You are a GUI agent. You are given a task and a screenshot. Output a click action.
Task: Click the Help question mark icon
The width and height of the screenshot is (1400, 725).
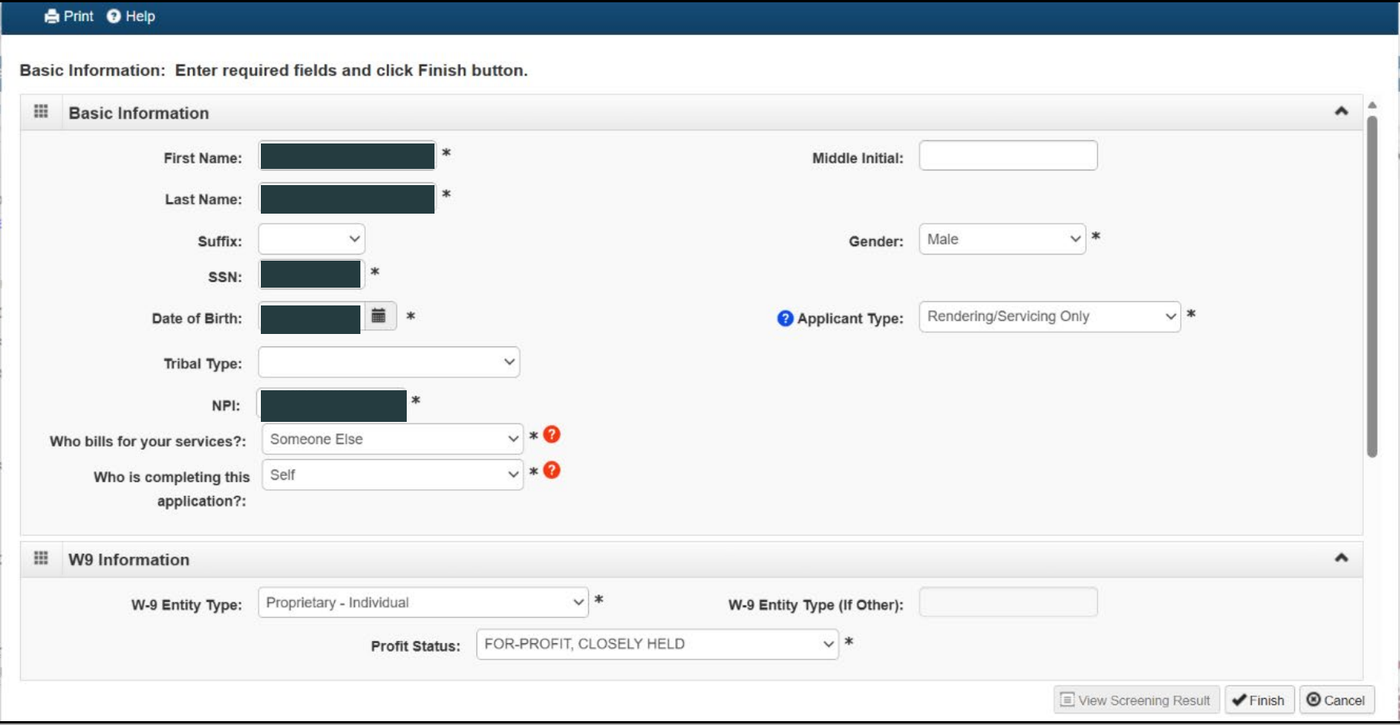tap(114, 16)
